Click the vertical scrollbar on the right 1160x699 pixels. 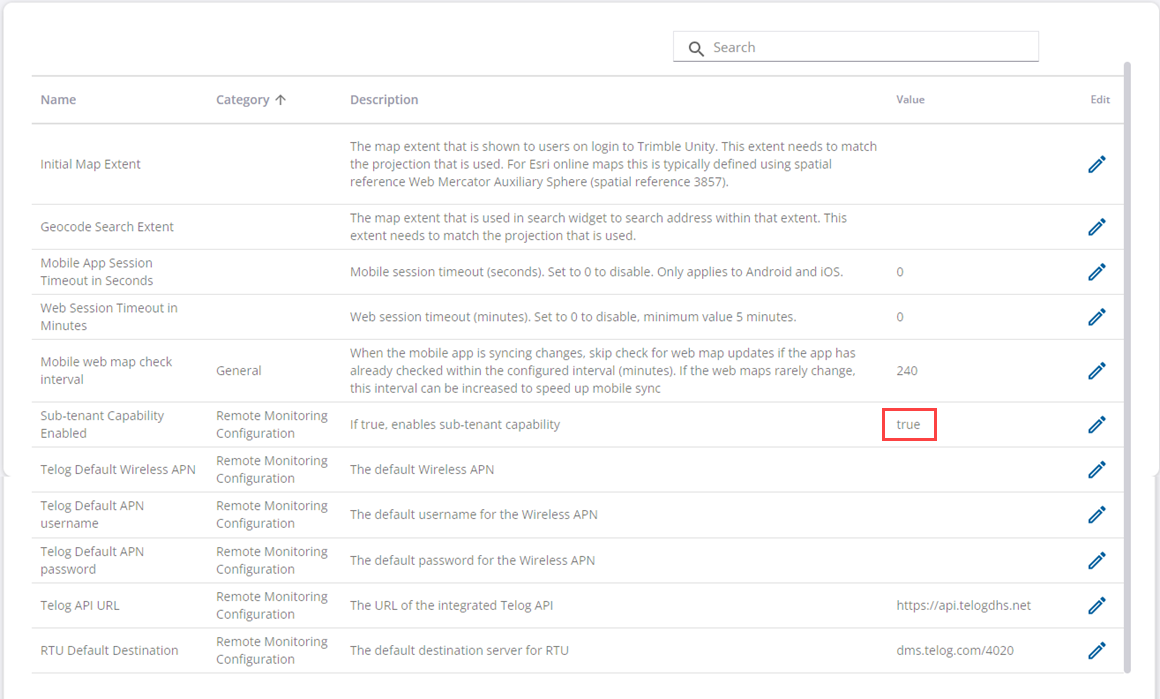[1127, 360]
